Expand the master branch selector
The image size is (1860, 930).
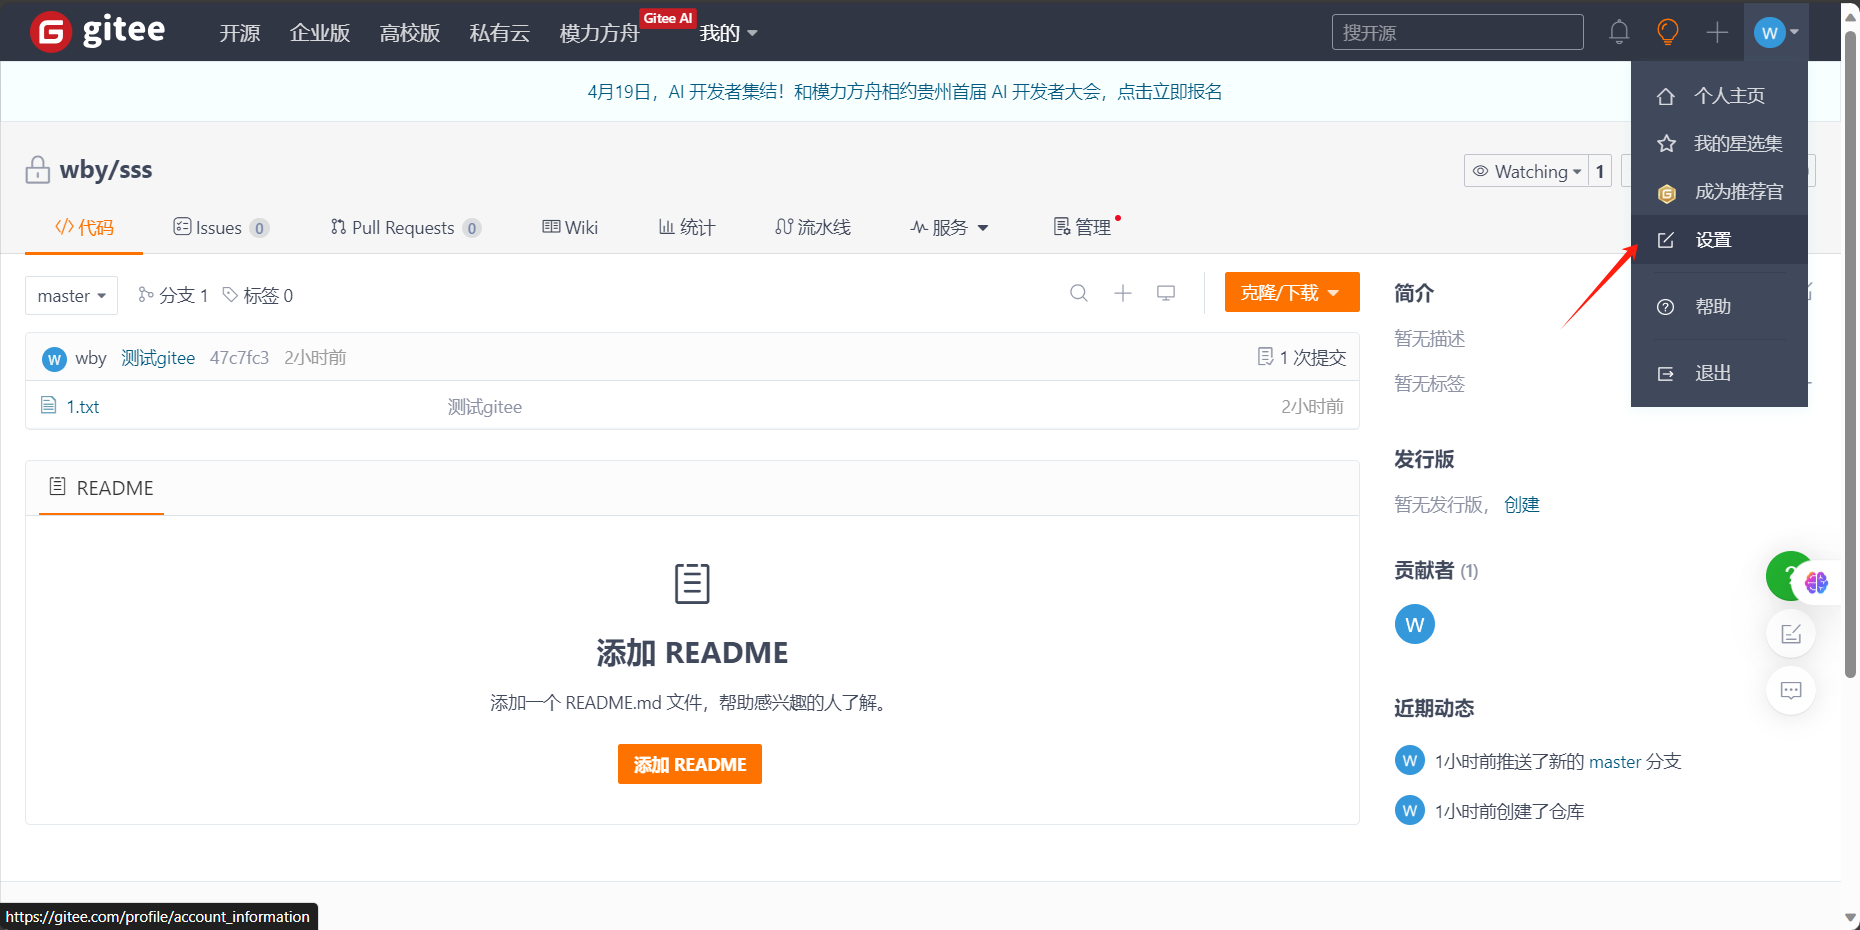click(x=70, y=295)
